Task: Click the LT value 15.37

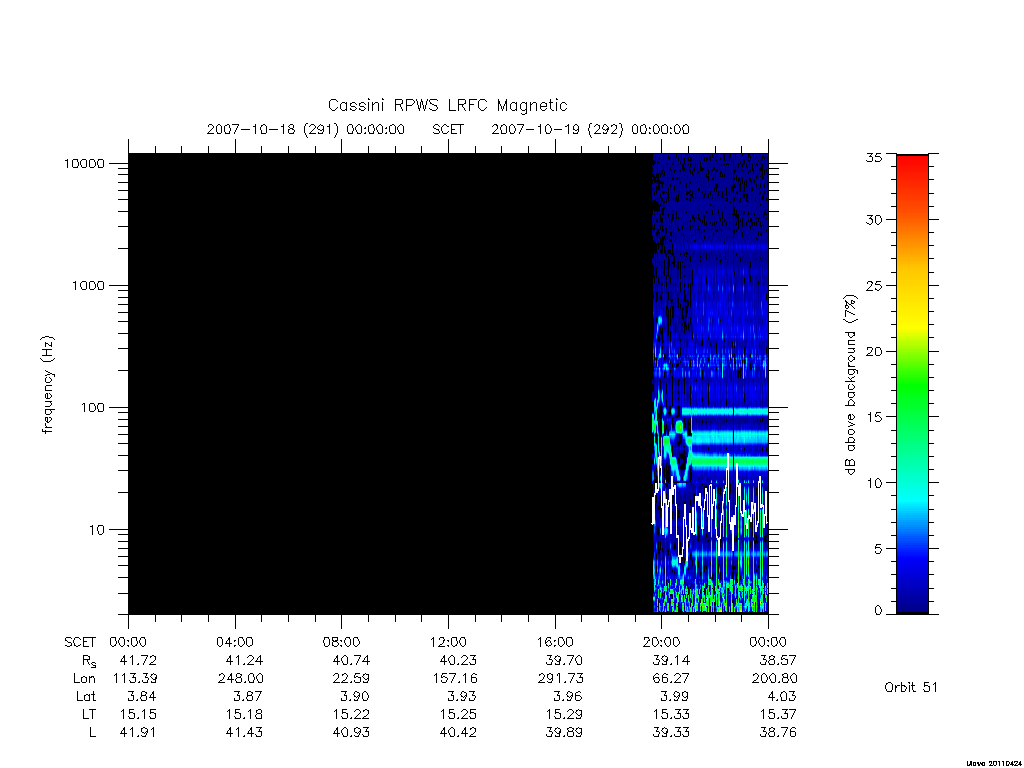Action: [778, 714]
